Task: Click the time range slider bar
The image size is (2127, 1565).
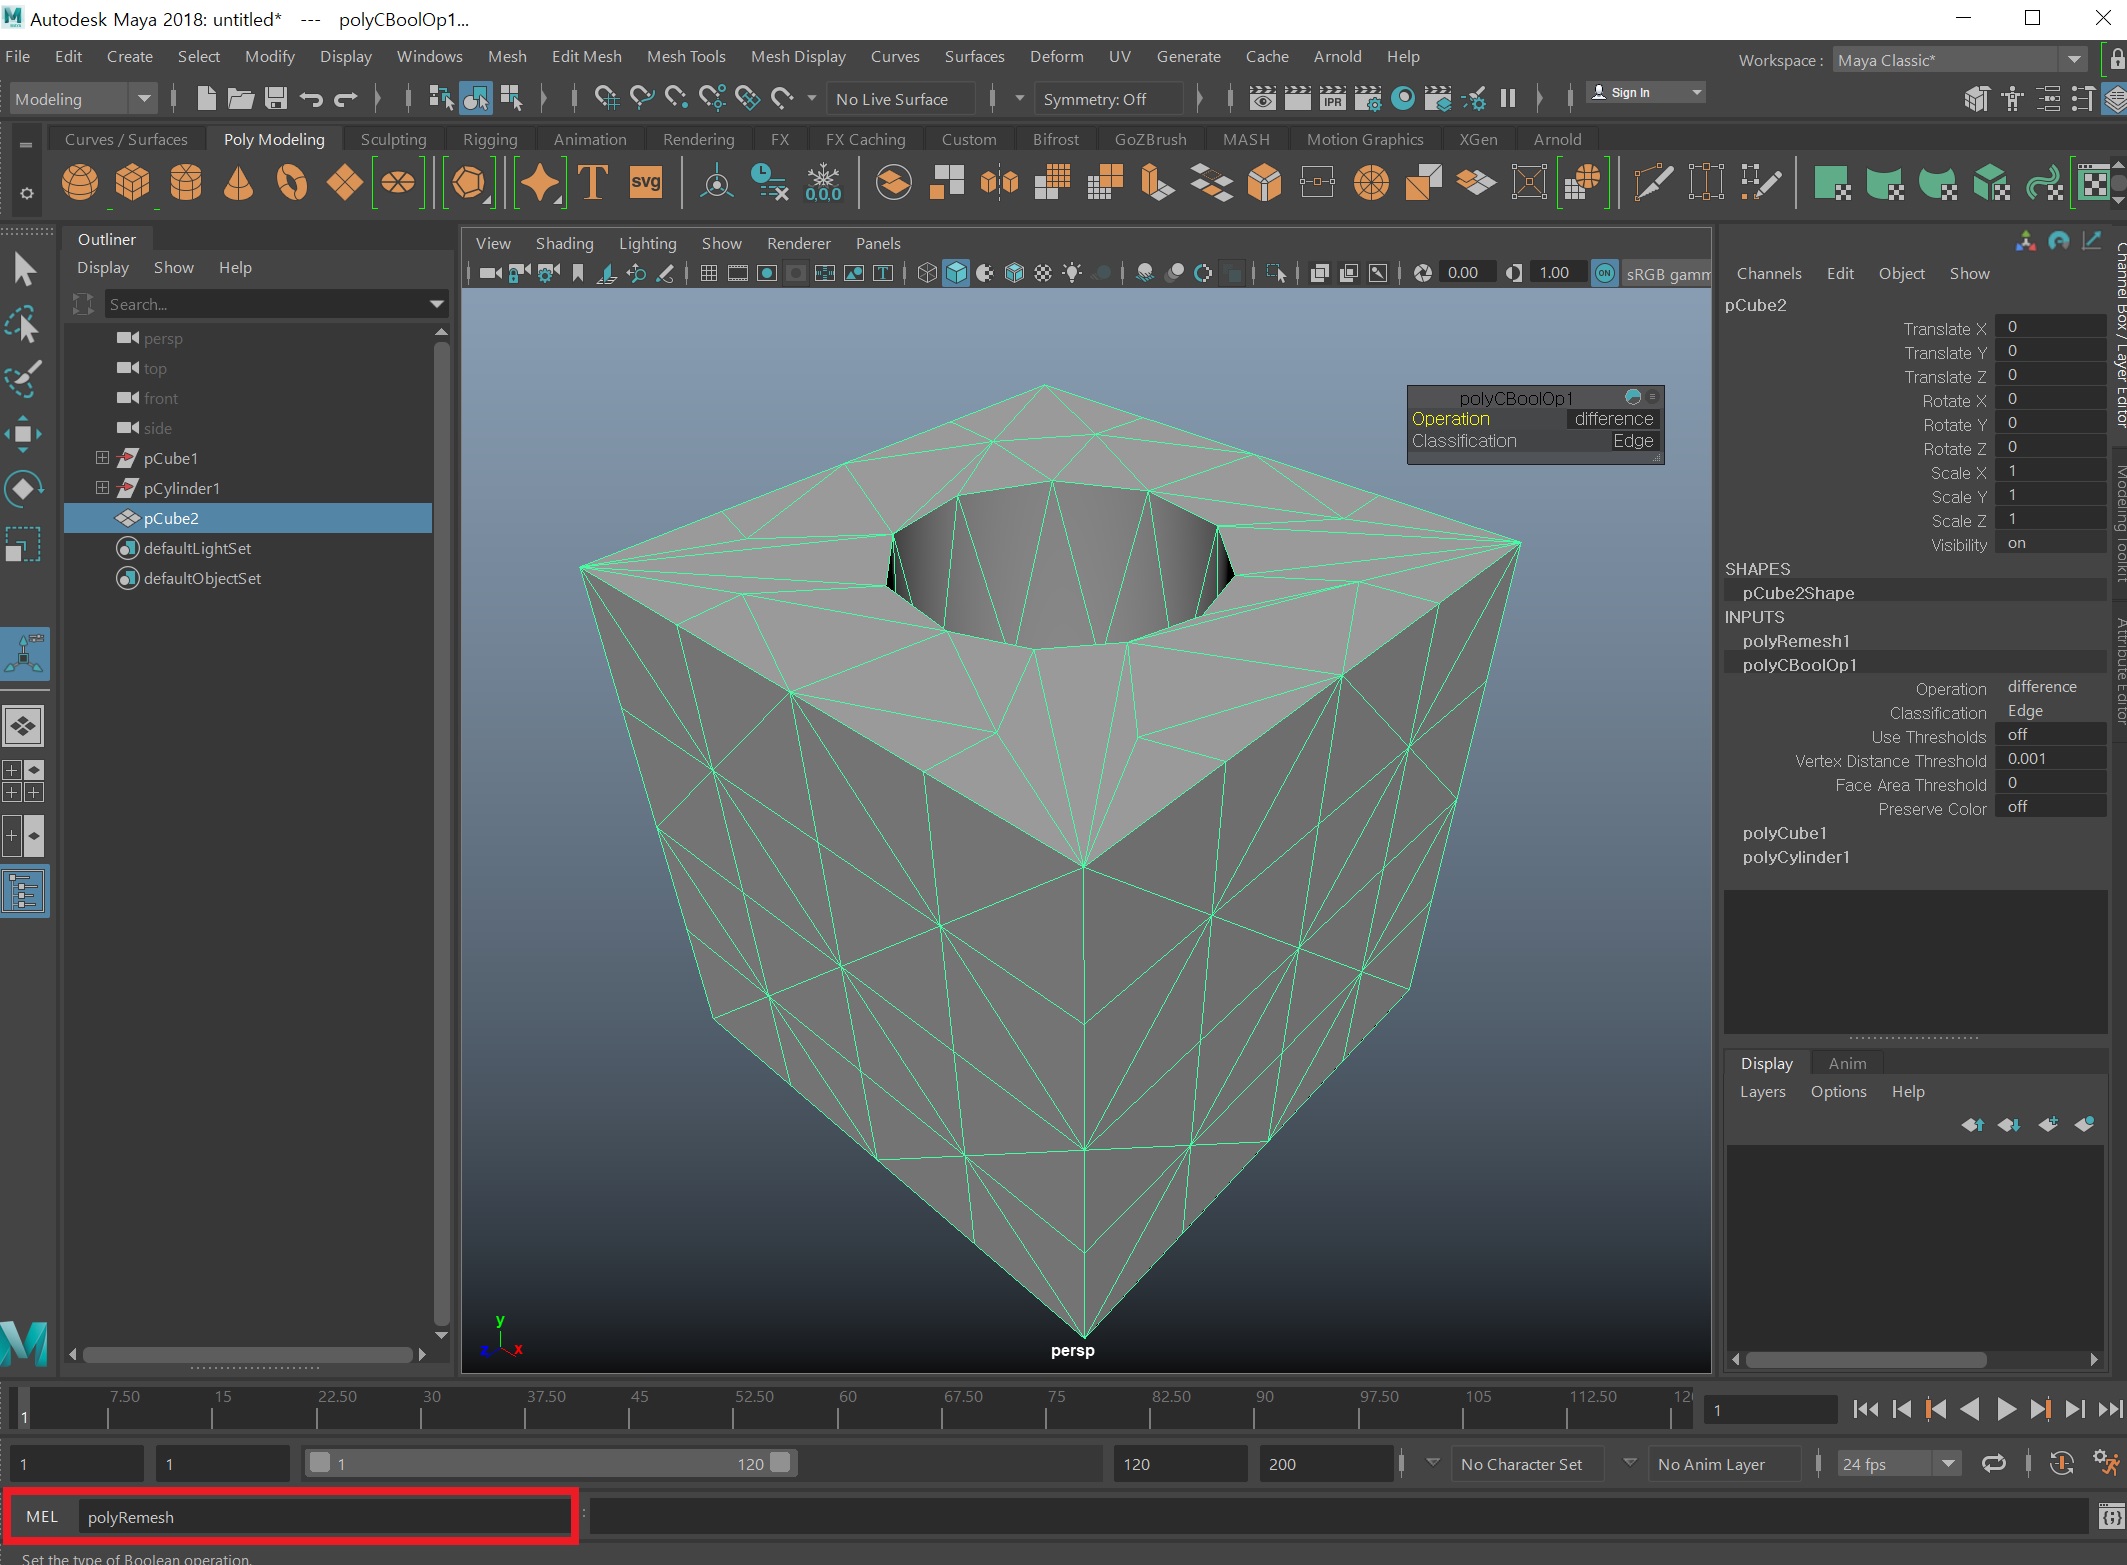Action: [x=550, y=1464]
